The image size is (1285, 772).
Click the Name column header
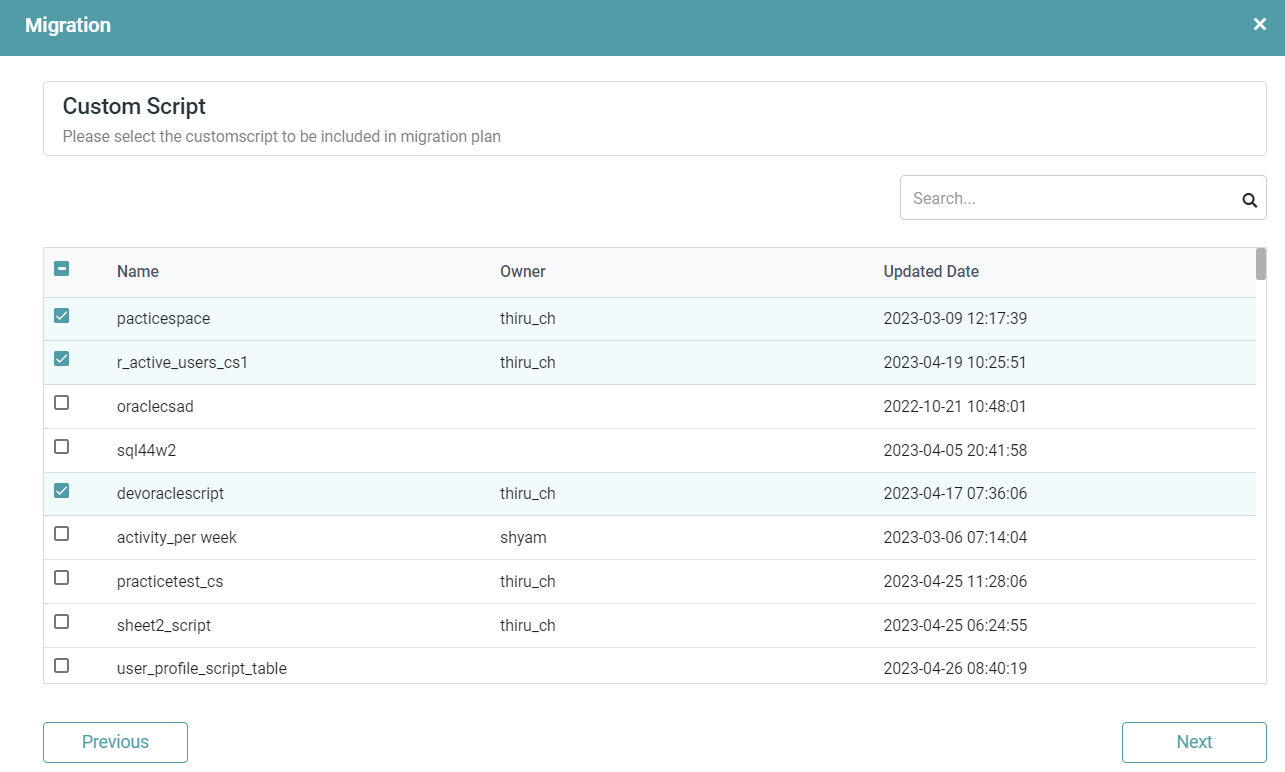138,272
